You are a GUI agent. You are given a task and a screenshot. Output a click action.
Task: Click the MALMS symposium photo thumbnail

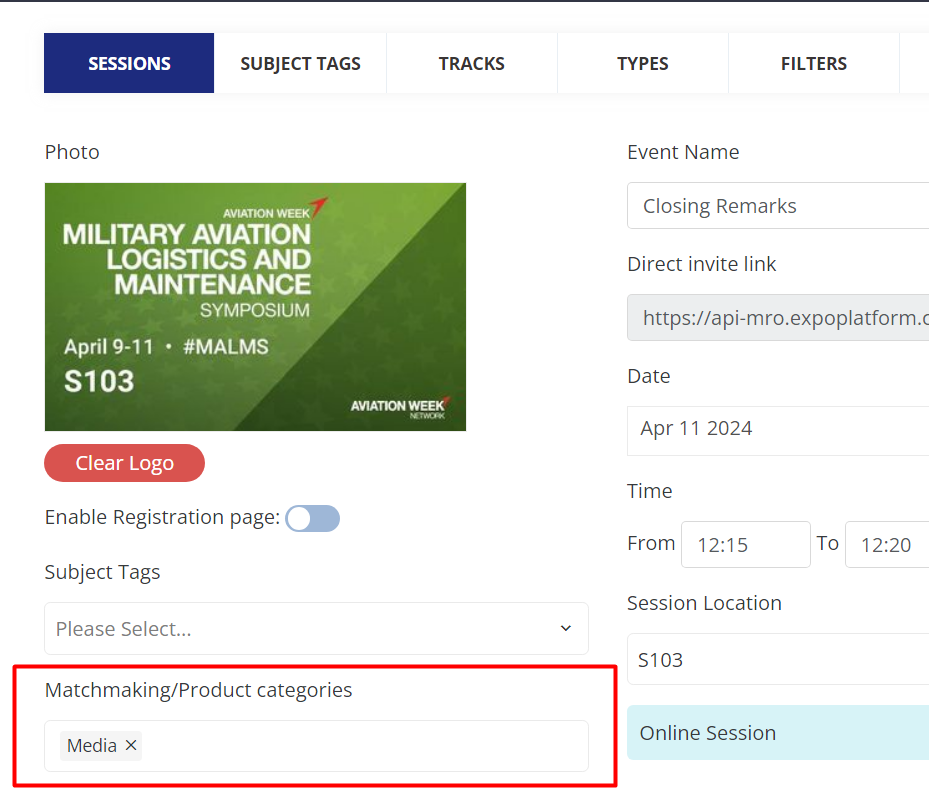(x=255, y=307)
